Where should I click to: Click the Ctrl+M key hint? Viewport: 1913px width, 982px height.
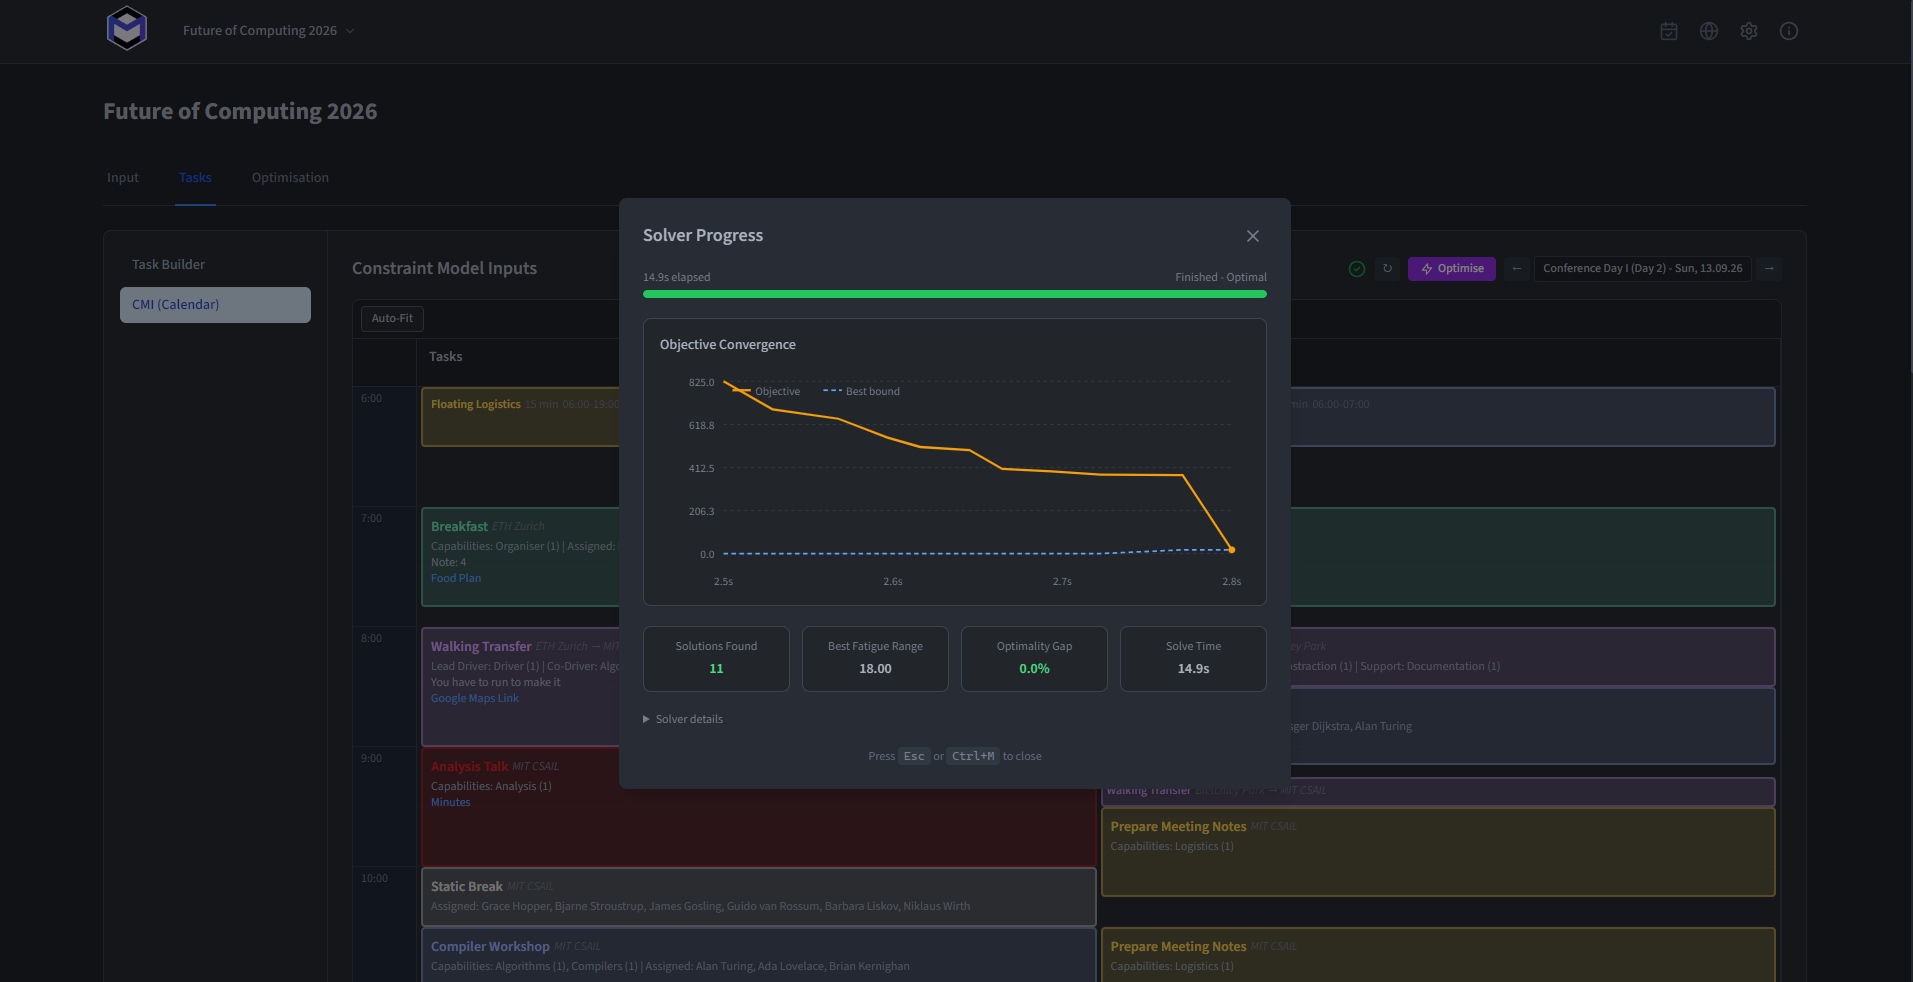coord(973,756)
